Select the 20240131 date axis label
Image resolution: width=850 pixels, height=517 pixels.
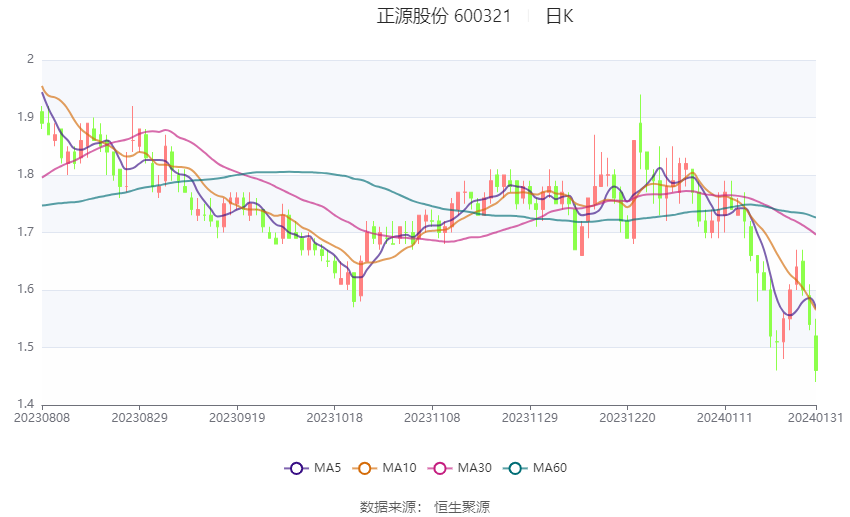pyautogui.click(x=815, y=418)
